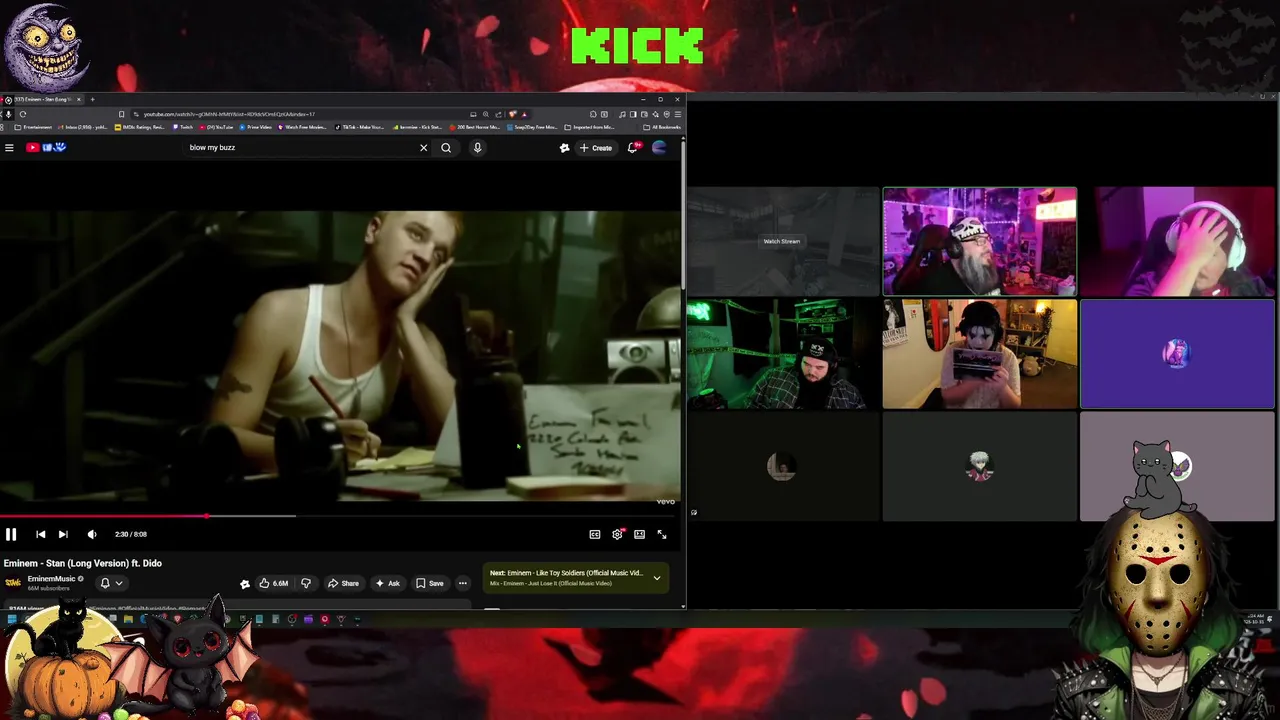This screenshot has width=1280, height=720.
Task: Select the green-lit room webcam tile
Action: [x=782, y=354]
